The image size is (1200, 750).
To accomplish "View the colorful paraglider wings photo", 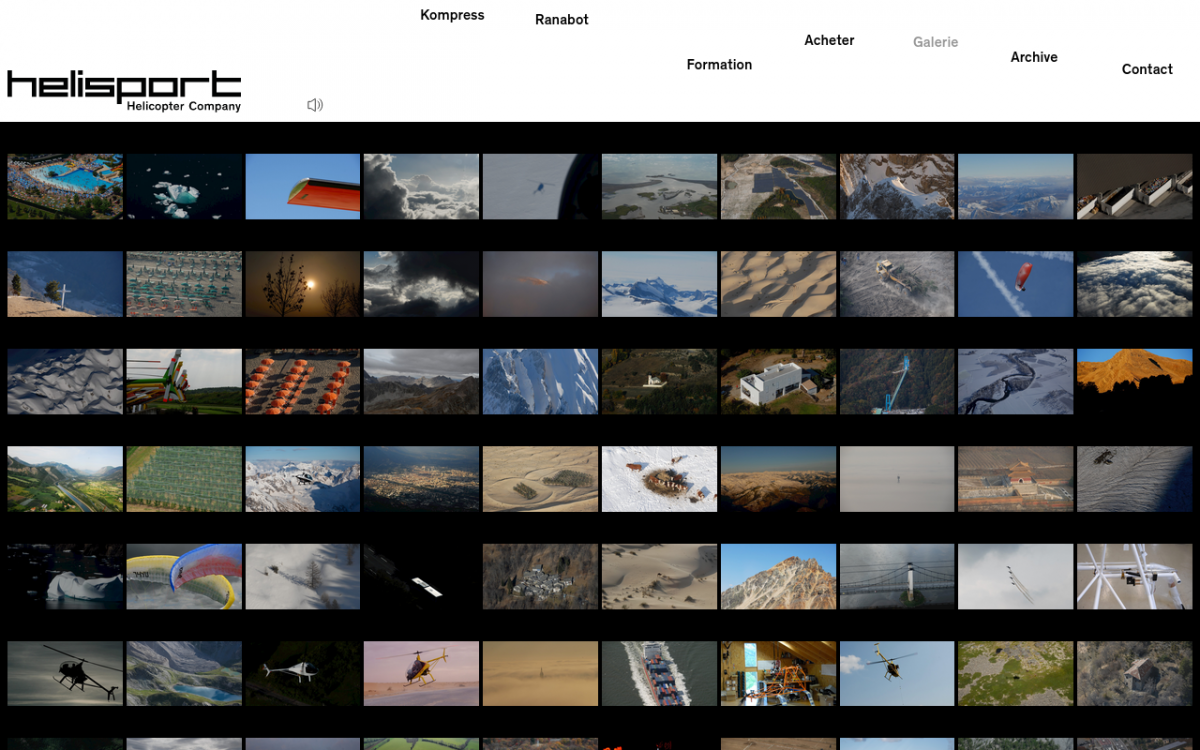I will [184, 576].
